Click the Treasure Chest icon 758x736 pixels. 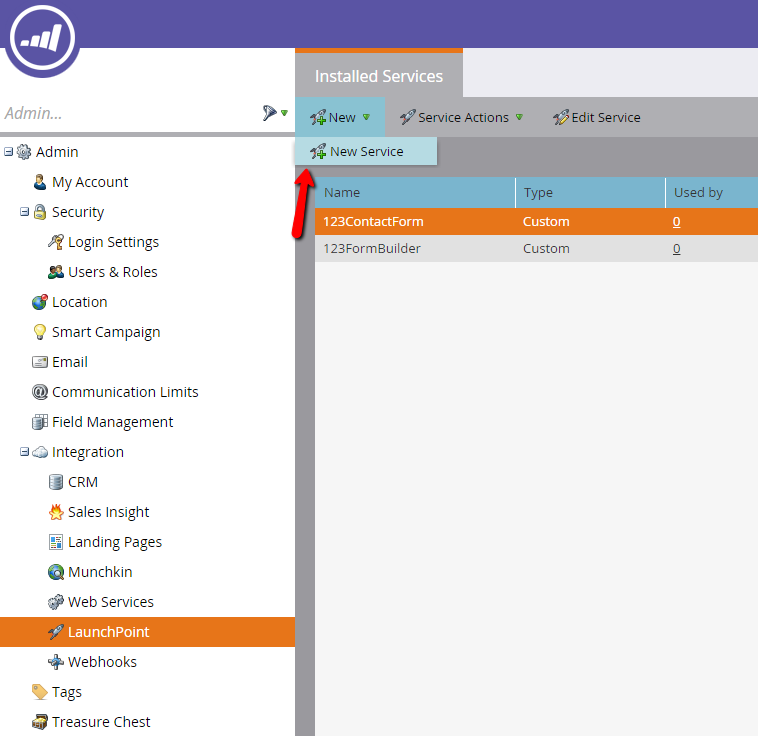pyautogui.click(x=40, y=722)
